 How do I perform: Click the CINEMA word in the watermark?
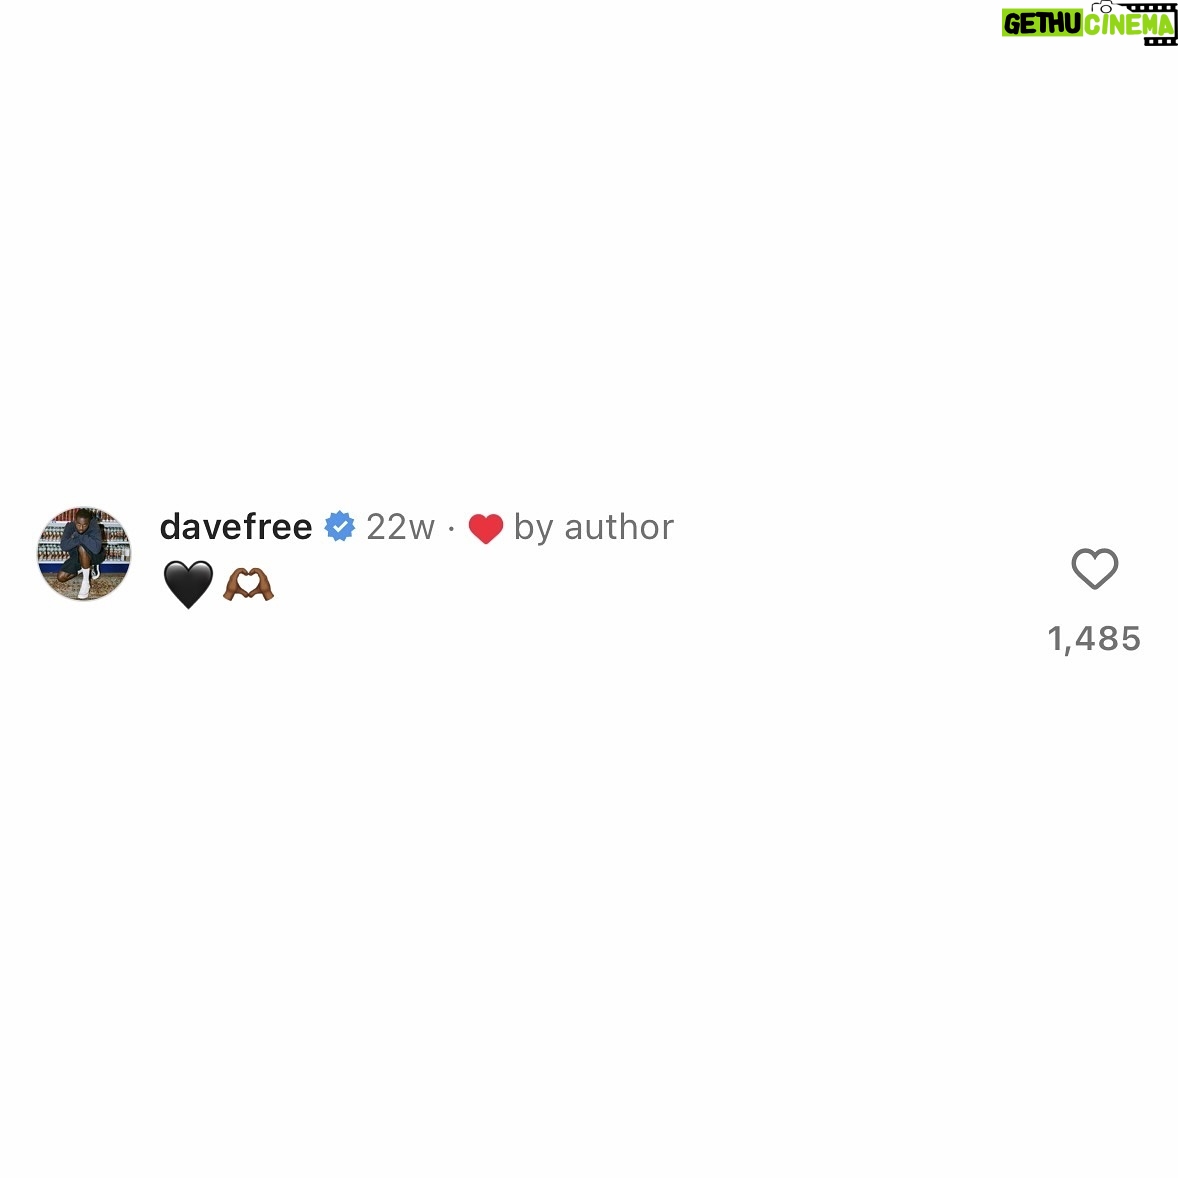tap(1128, 24)
